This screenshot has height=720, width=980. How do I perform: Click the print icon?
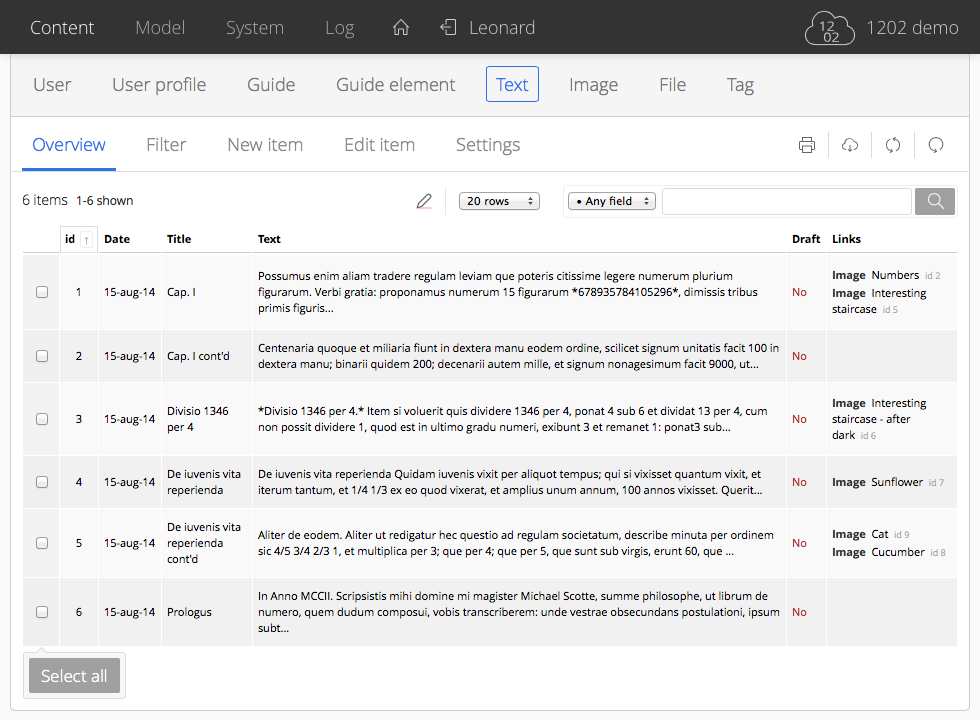807,145
